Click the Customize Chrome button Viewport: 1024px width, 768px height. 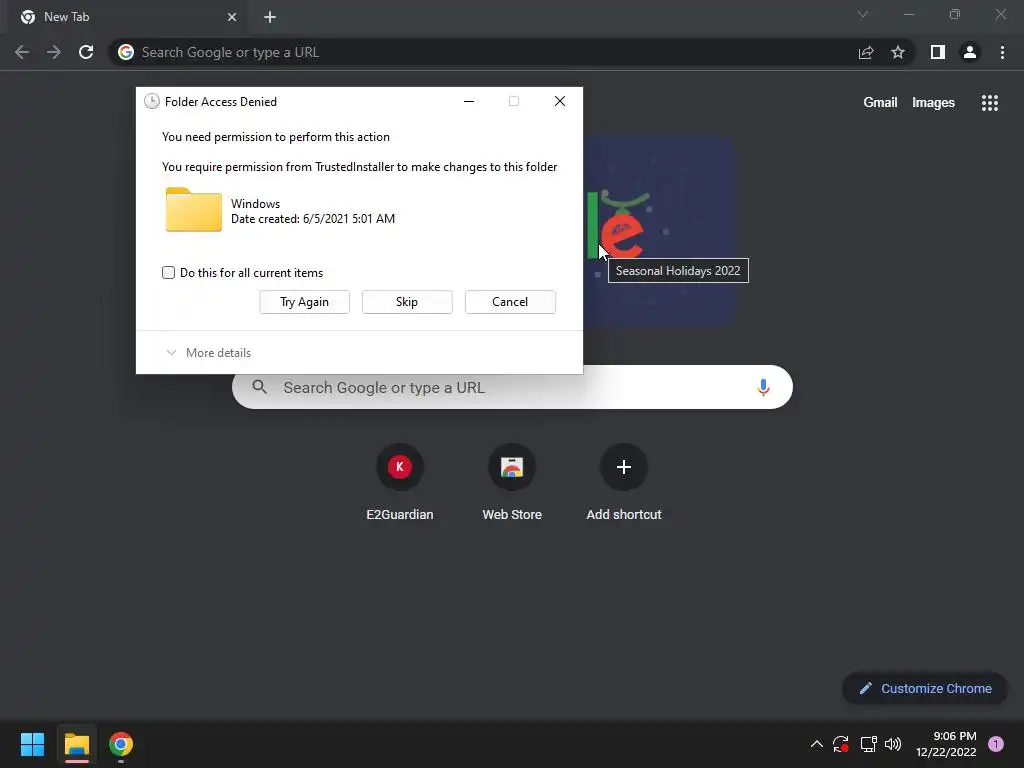[x=925, y=688]
